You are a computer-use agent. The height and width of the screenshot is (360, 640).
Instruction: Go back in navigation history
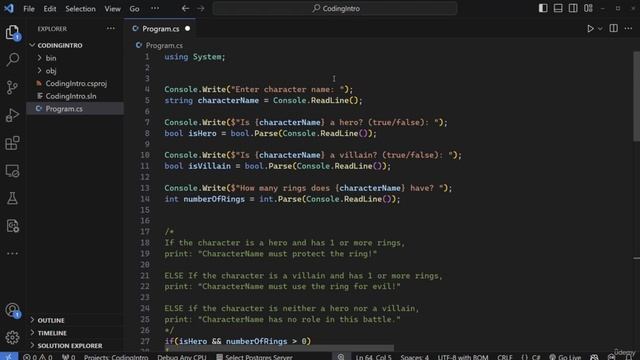185,8
